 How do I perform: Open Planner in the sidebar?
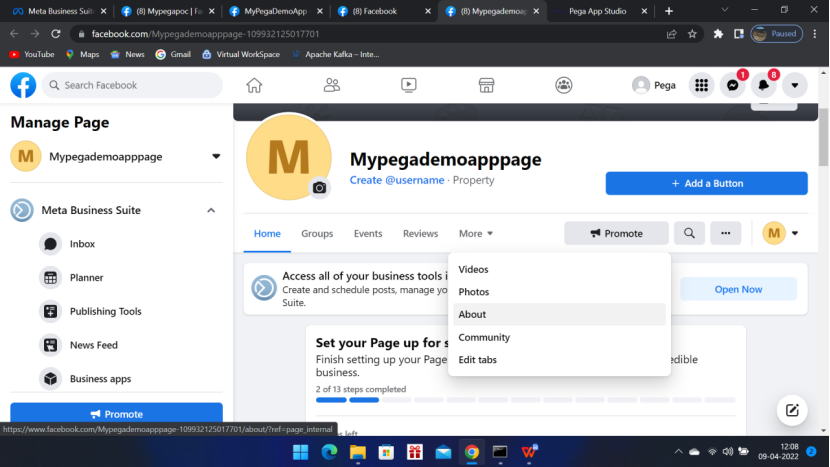coord(86,278)
